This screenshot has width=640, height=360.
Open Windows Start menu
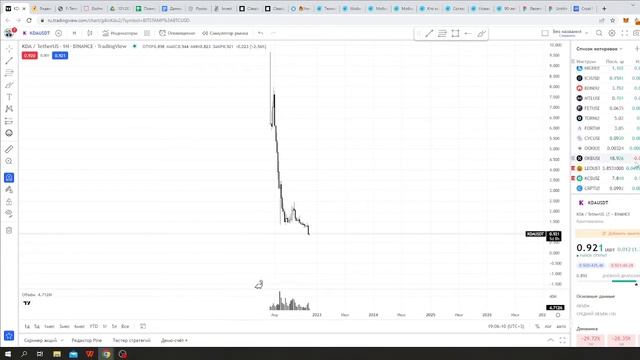click(x=8, y=354)
